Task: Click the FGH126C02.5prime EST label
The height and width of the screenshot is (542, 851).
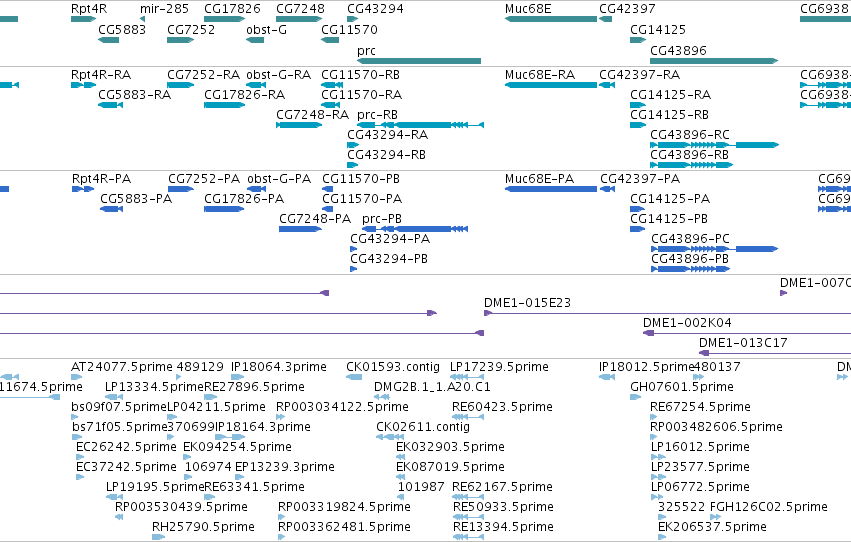Action: (769, 507)
